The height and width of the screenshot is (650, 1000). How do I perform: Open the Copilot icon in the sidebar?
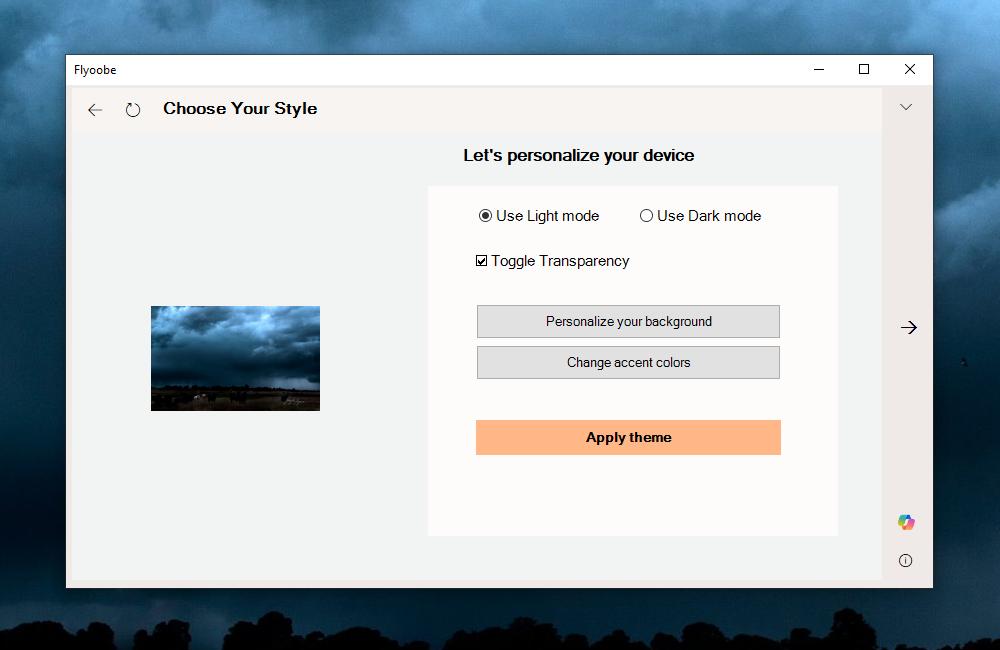pos(906,522)
